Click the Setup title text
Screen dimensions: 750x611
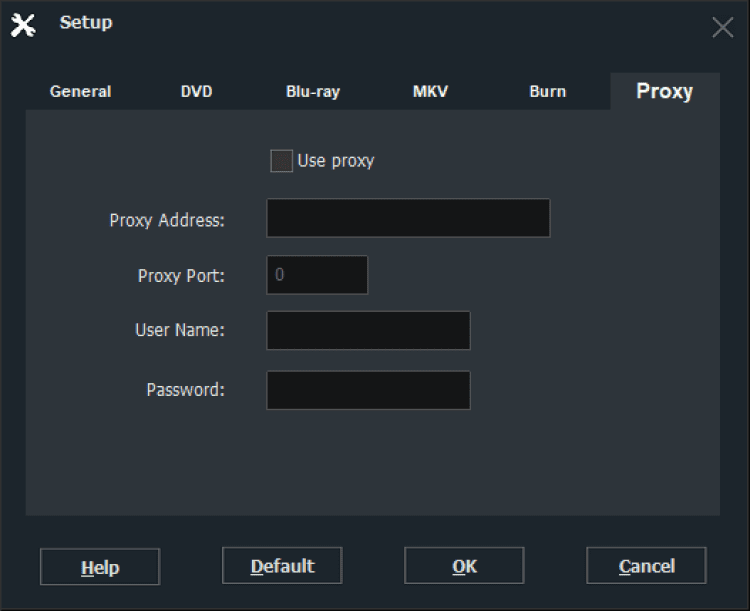tap(86, 23)
